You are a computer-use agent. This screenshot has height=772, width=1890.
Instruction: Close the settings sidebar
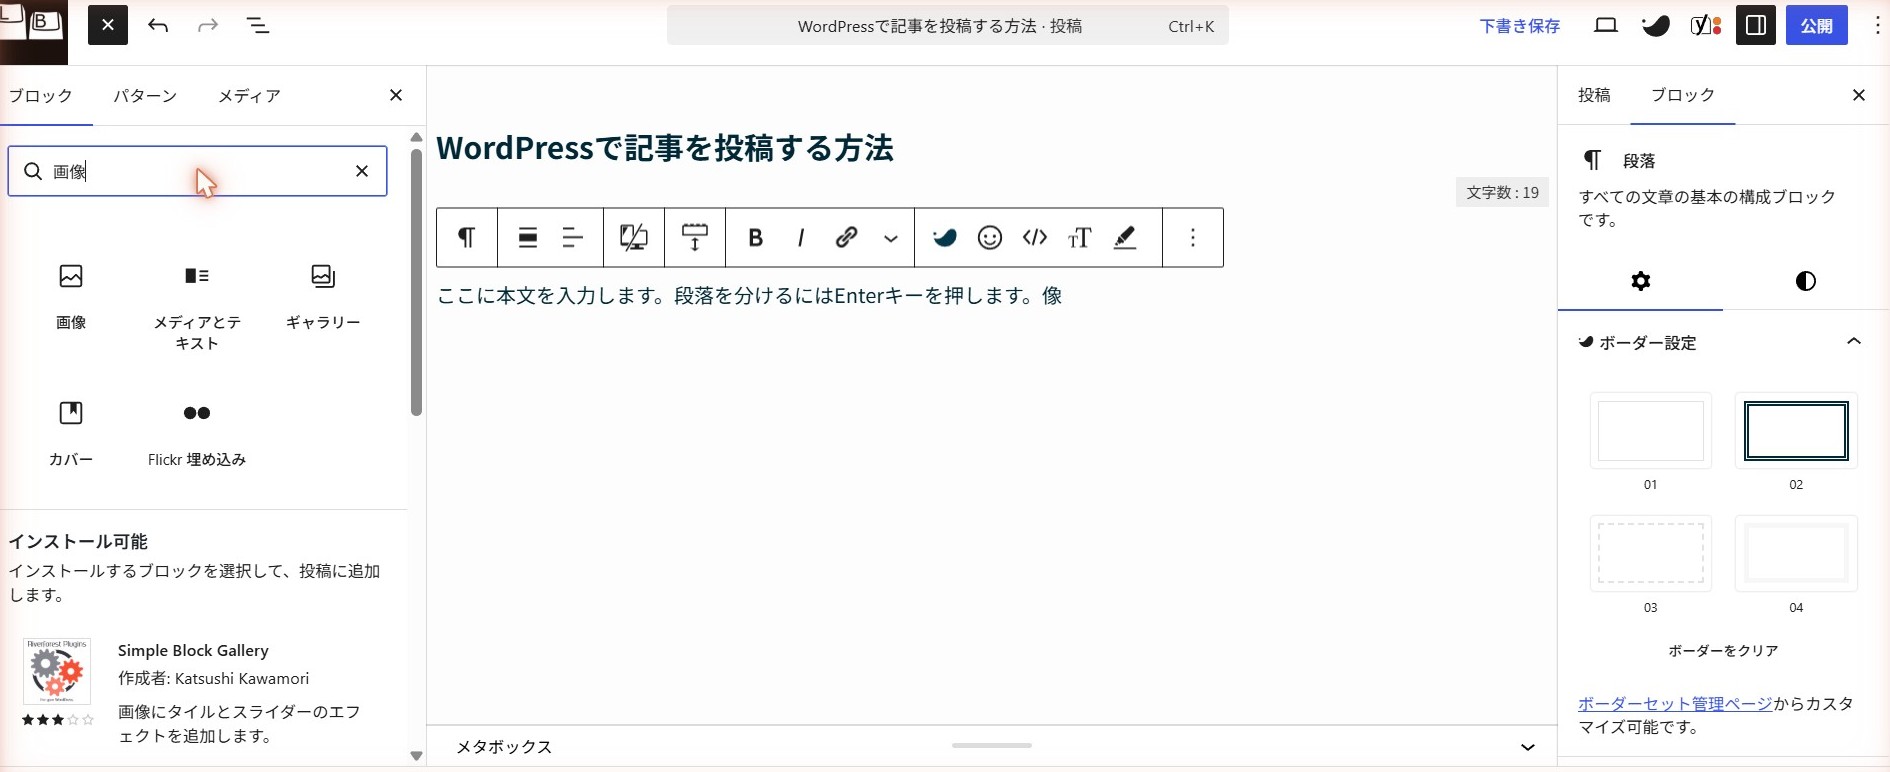[x=1859, y=95]
